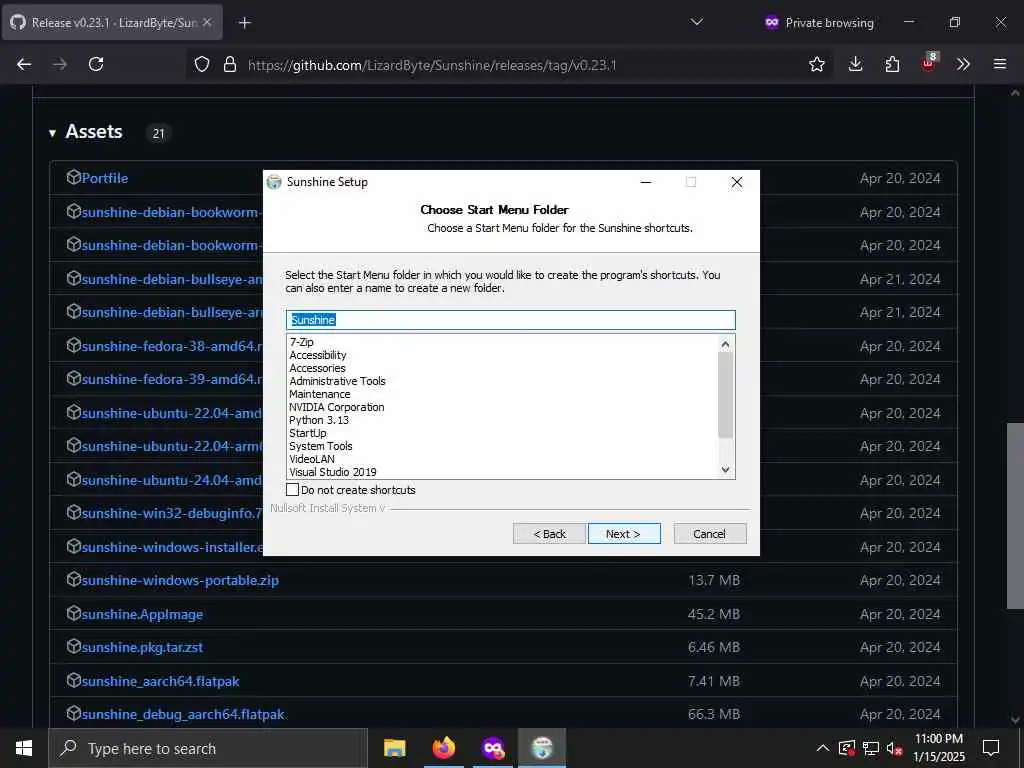
Task: Open the Windows Start menu
Action: (x=24, y=748)
